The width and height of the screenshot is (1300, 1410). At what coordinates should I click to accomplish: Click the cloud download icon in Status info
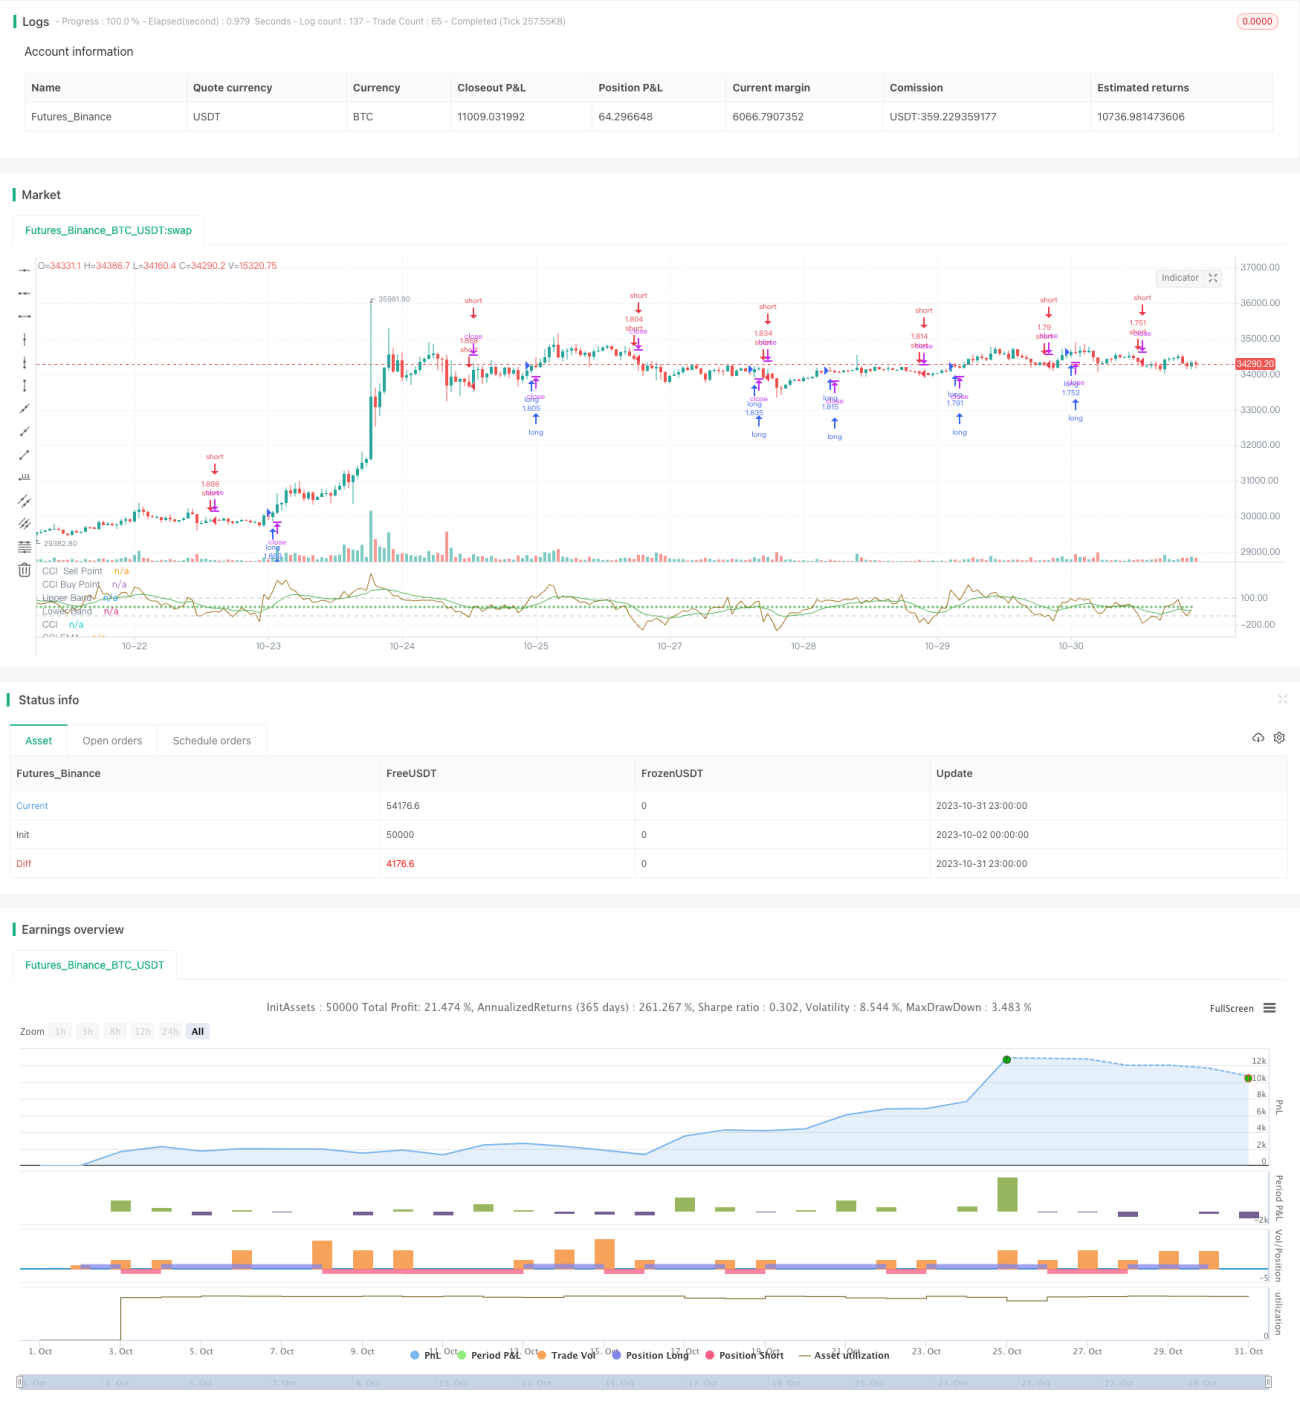click(1258, 738)
